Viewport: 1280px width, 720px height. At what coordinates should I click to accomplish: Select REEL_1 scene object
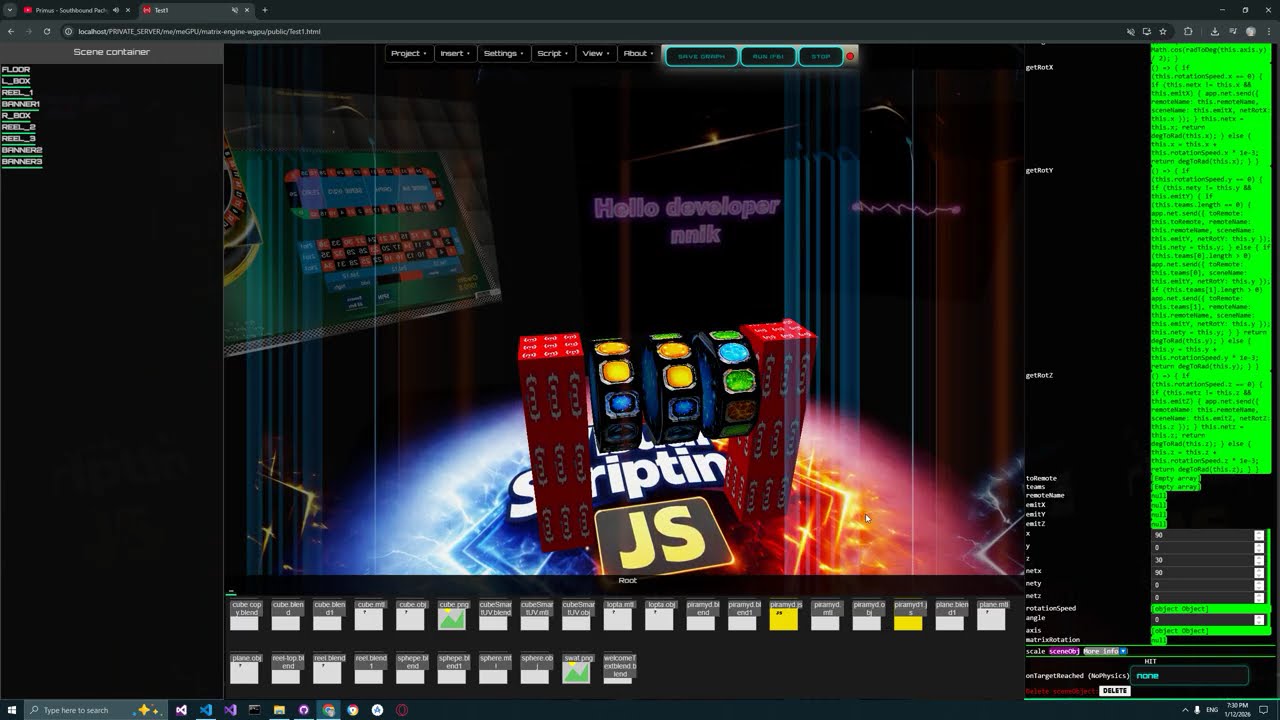tap(17, 93)
